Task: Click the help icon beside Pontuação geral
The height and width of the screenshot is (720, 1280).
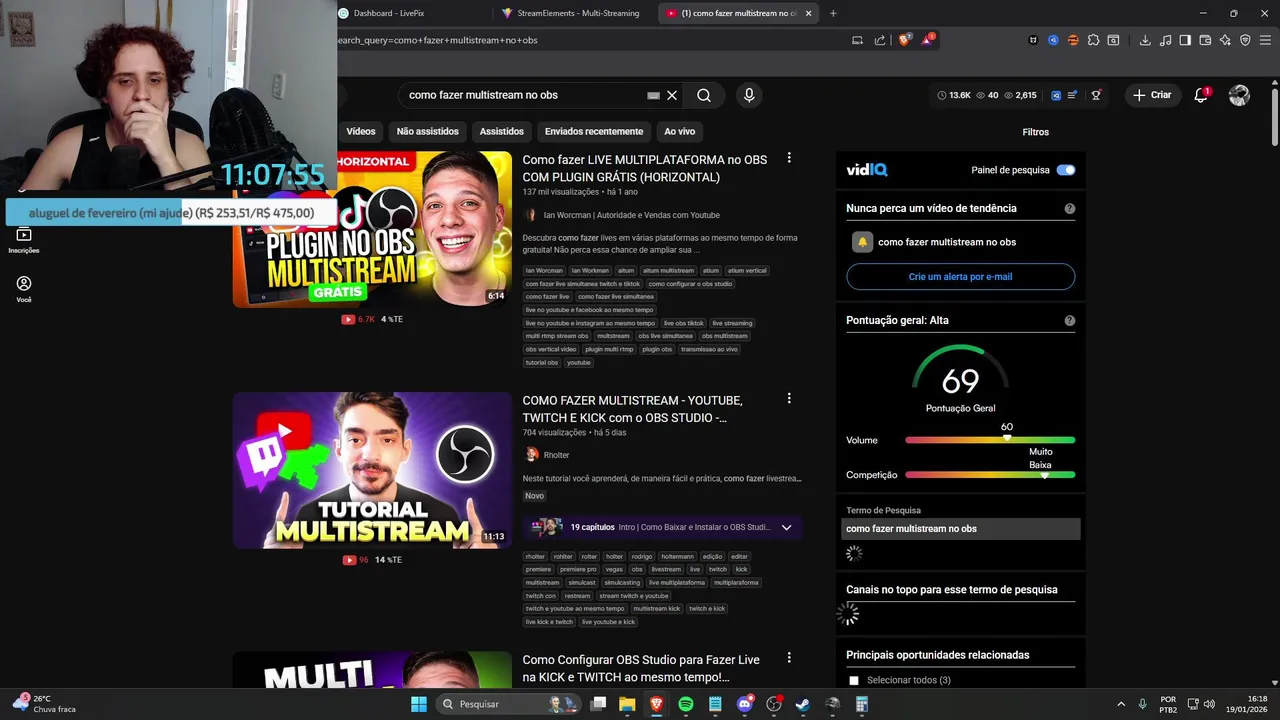Action: point(1070,321)
